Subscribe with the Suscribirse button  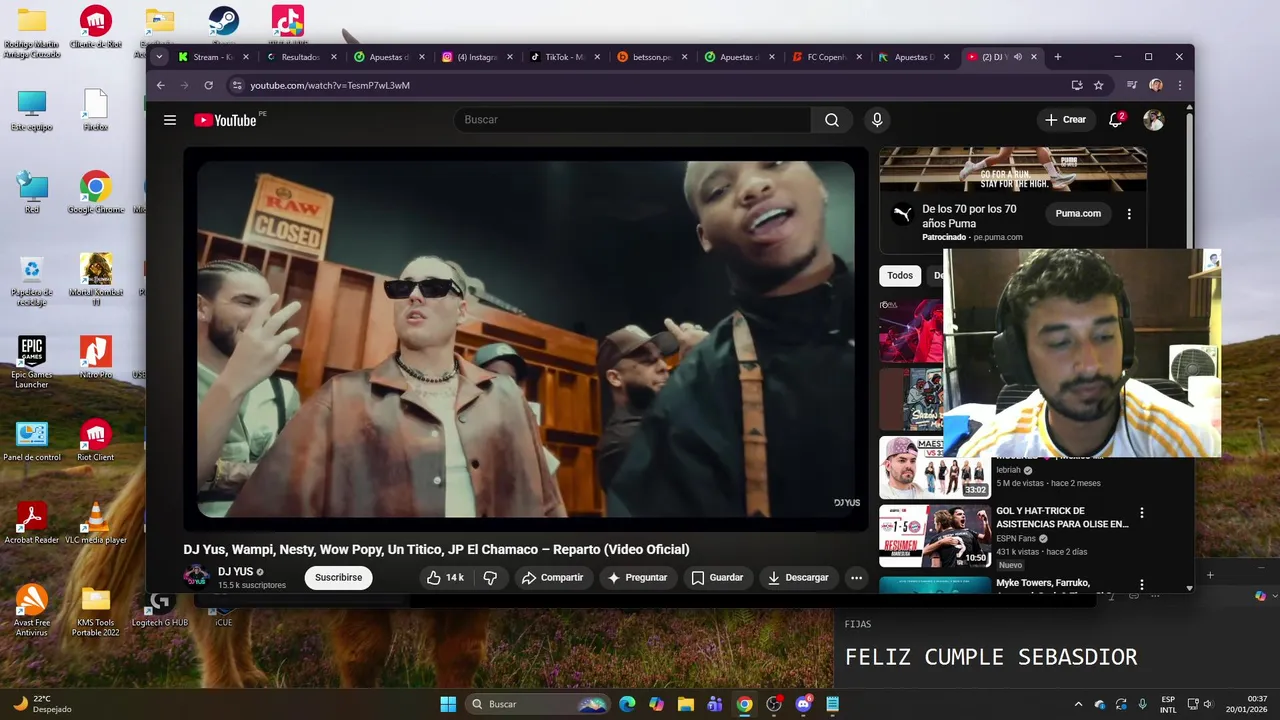339,577
